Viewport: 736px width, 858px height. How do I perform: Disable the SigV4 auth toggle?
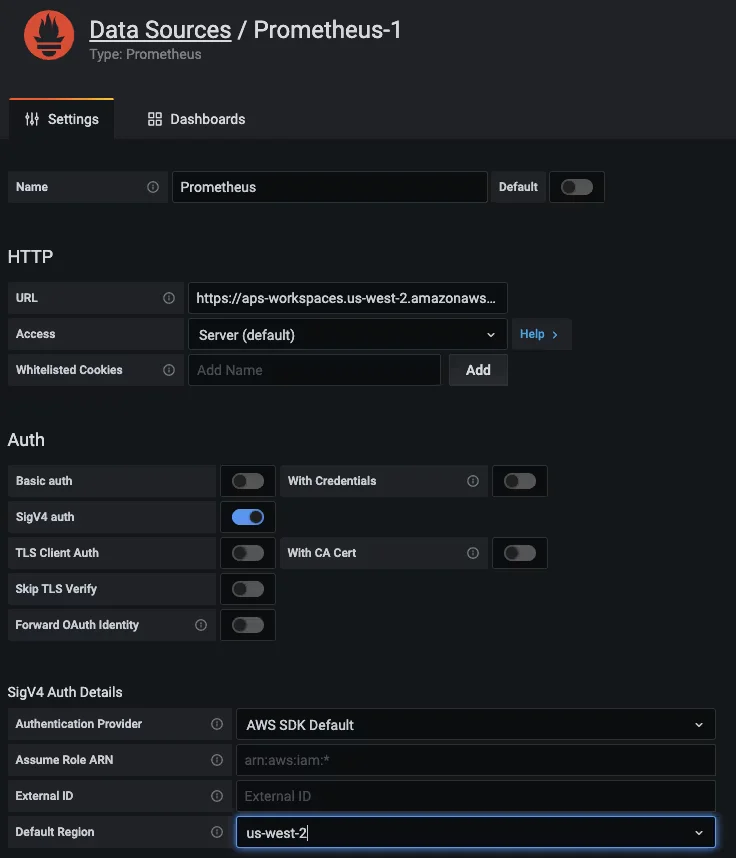click(x=248, y=517)
